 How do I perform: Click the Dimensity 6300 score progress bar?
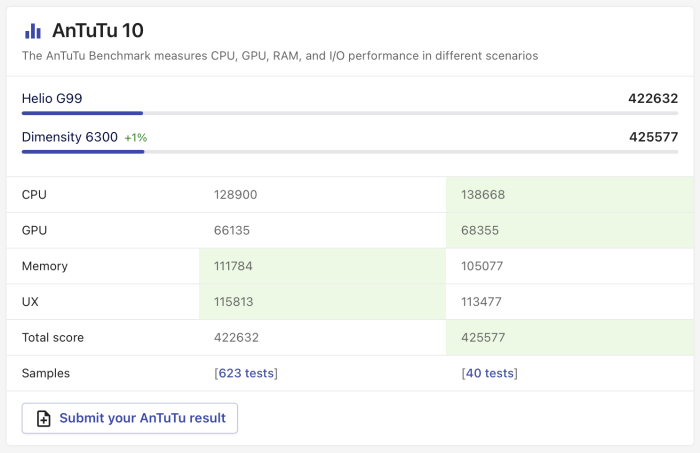(350, 152)
